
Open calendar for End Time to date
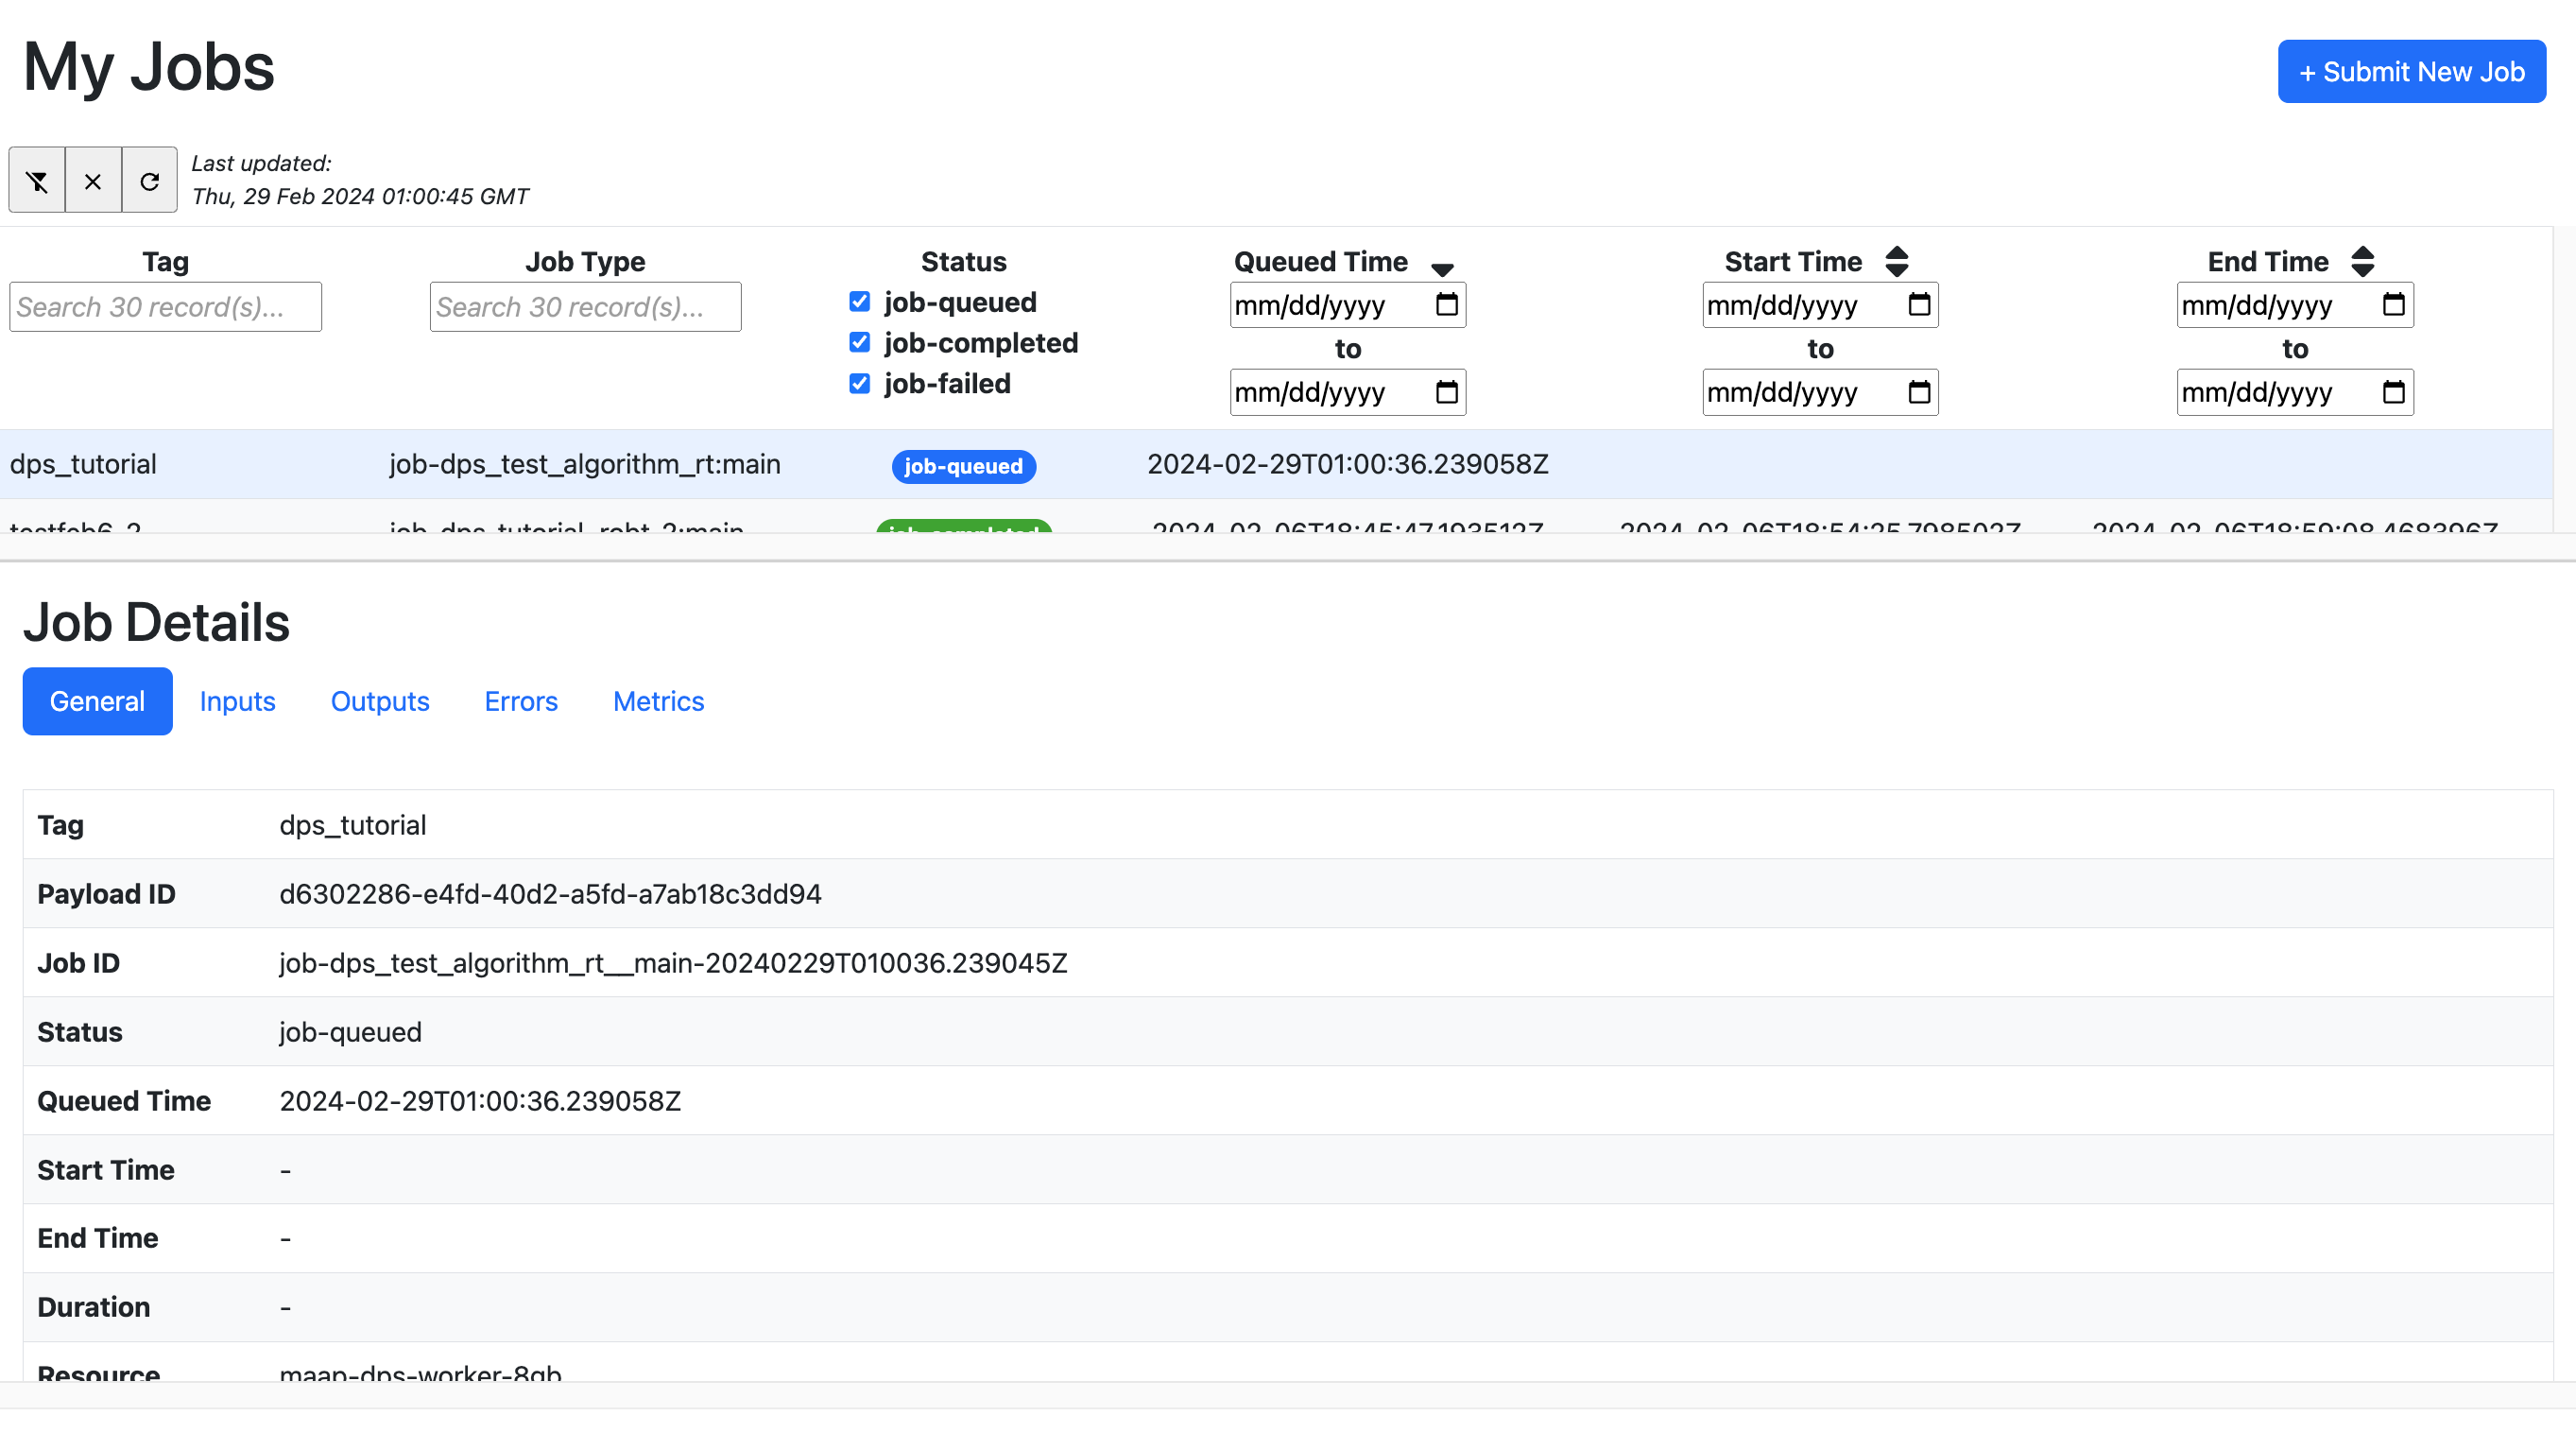[x=2394, y=391]
